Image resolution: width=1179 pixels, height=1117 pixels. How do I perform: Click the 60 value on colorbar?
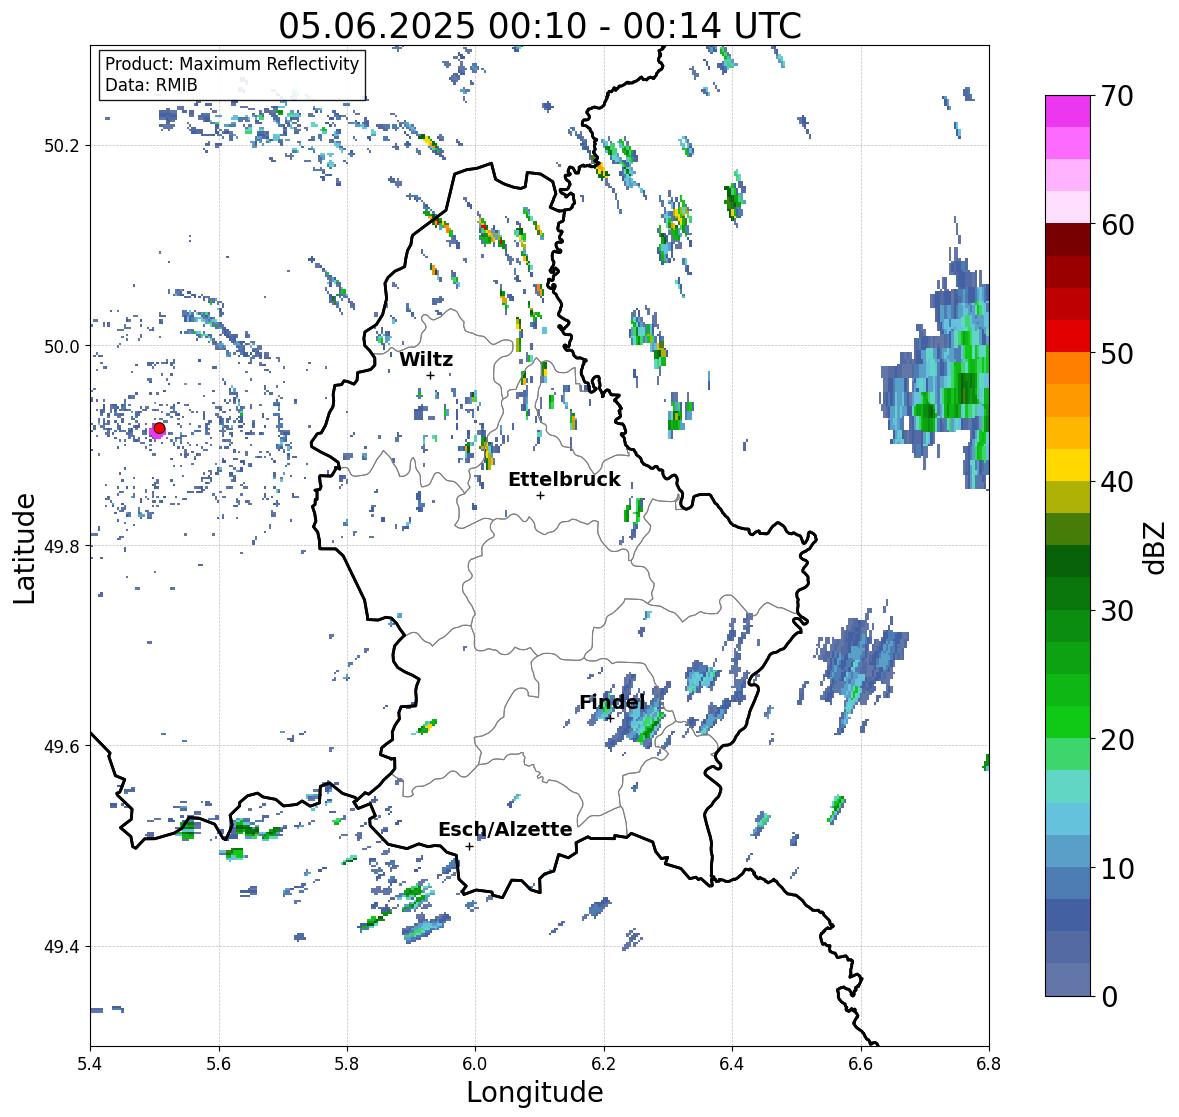pyautogui.click(x=1117, y=225)
